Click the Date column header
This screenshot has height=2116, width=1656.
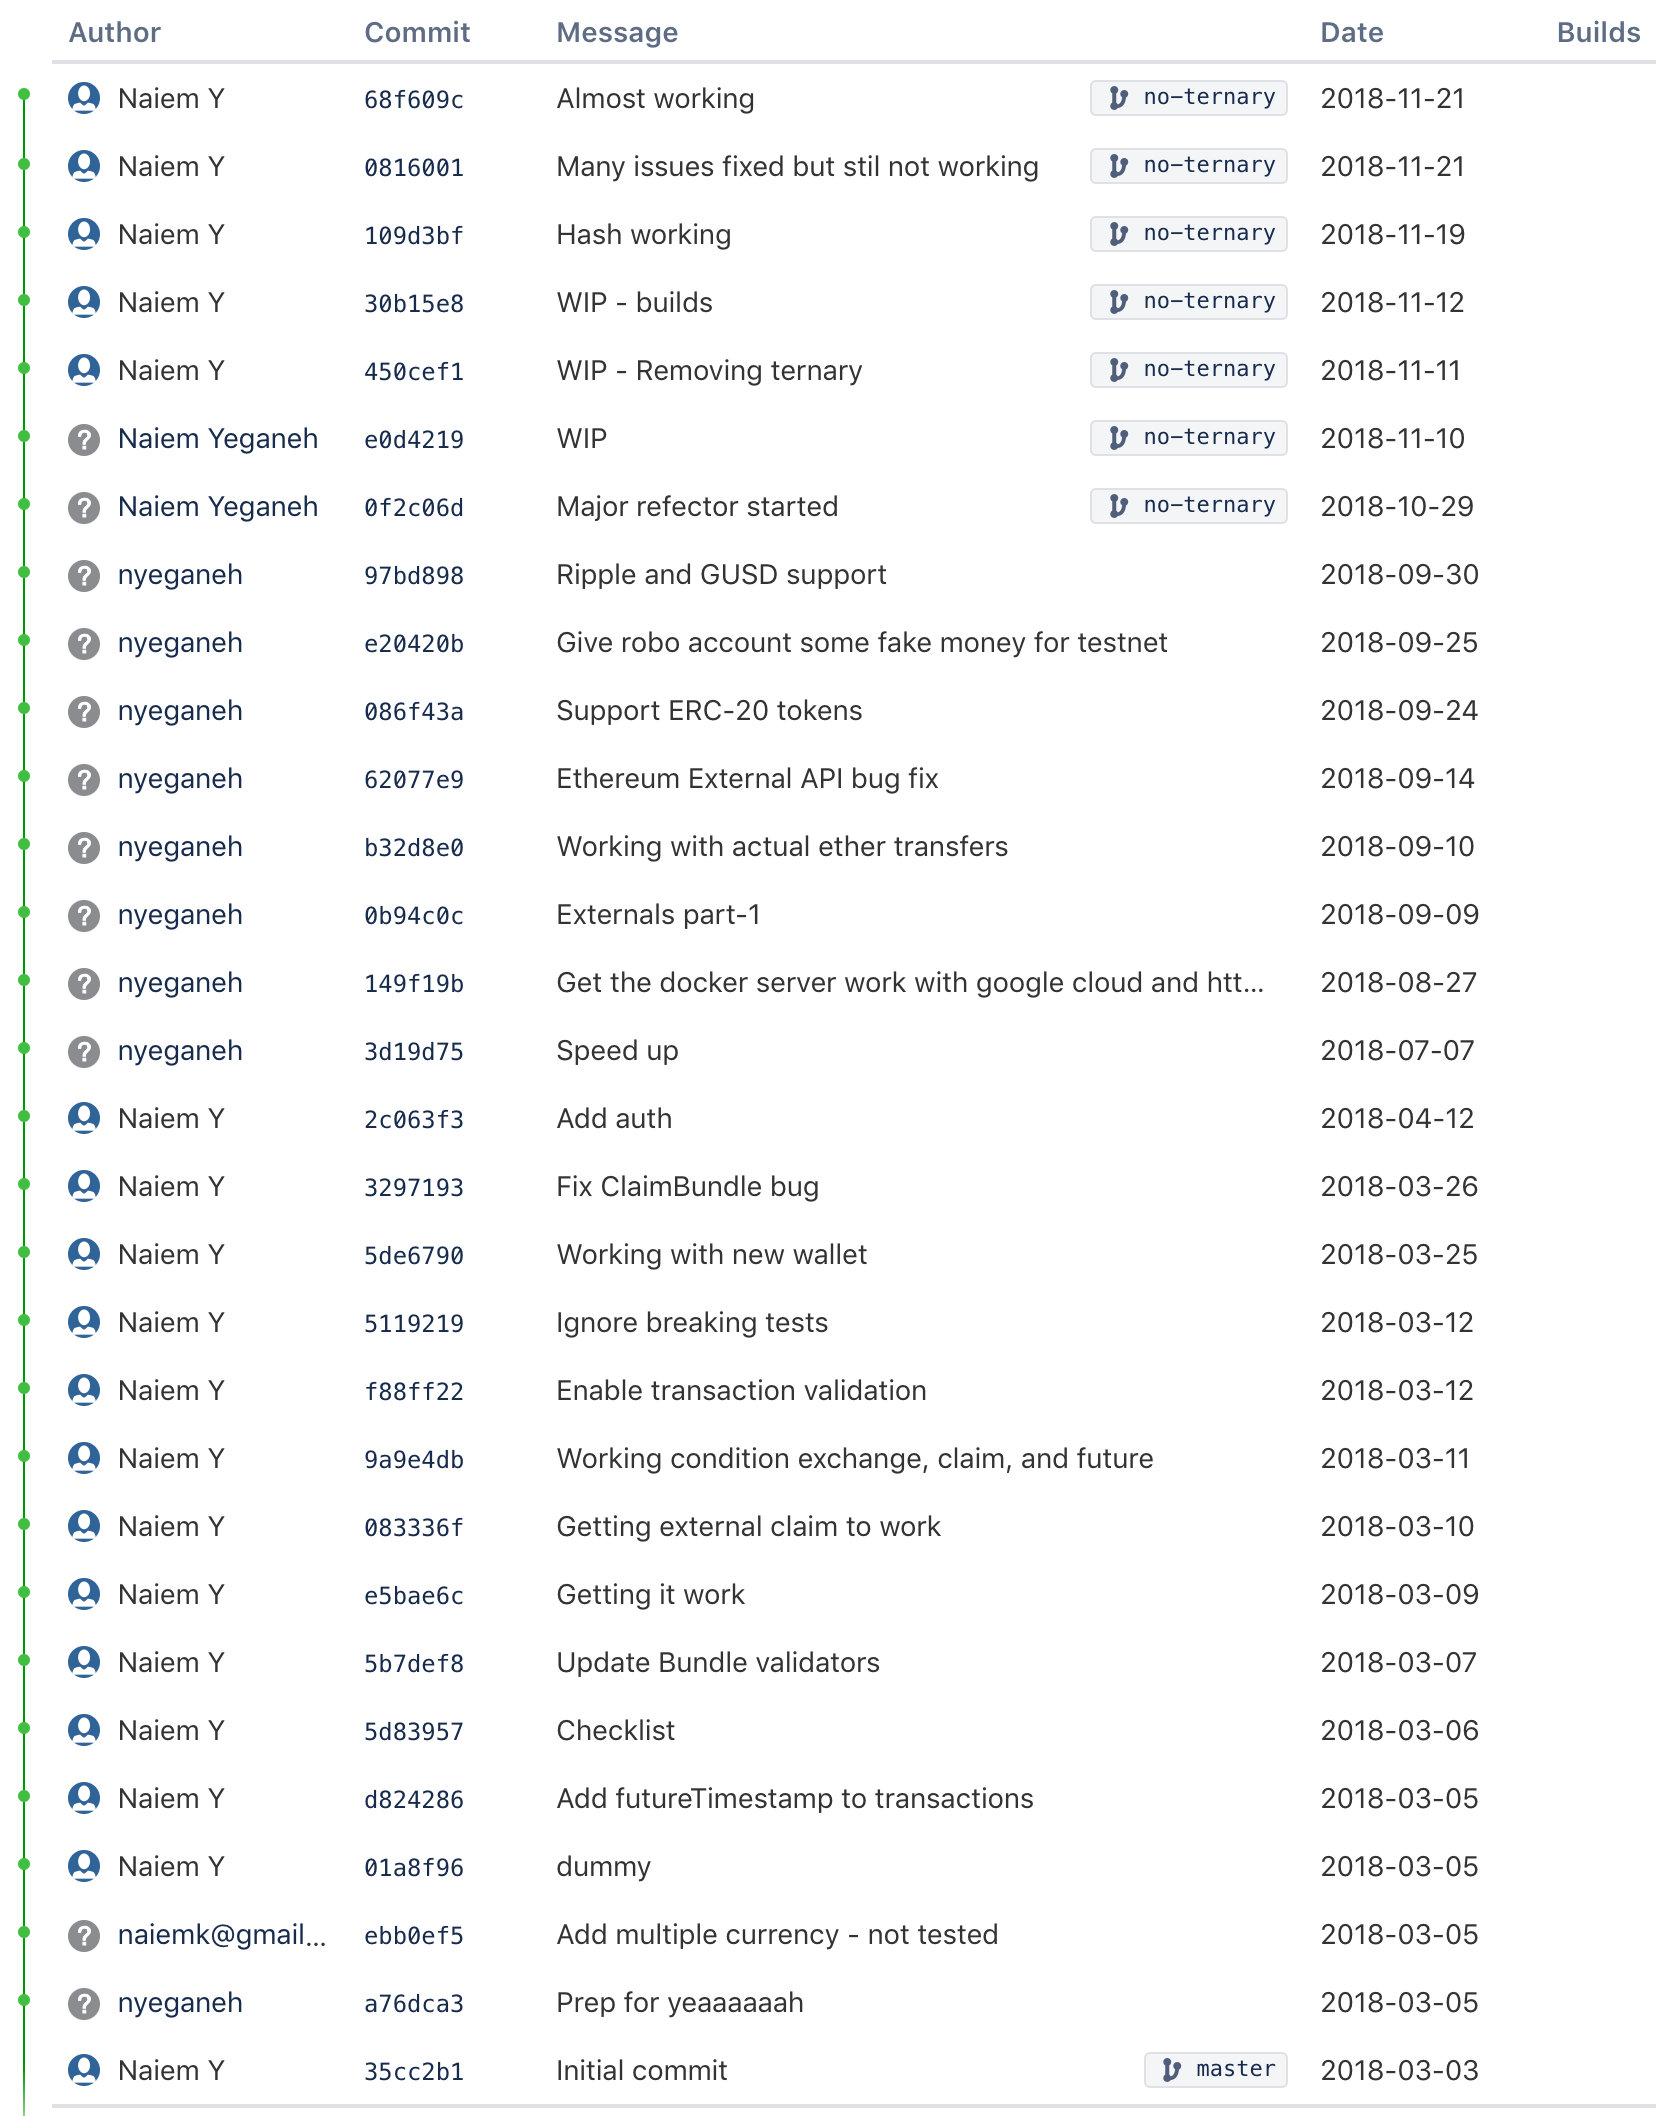1352,32
